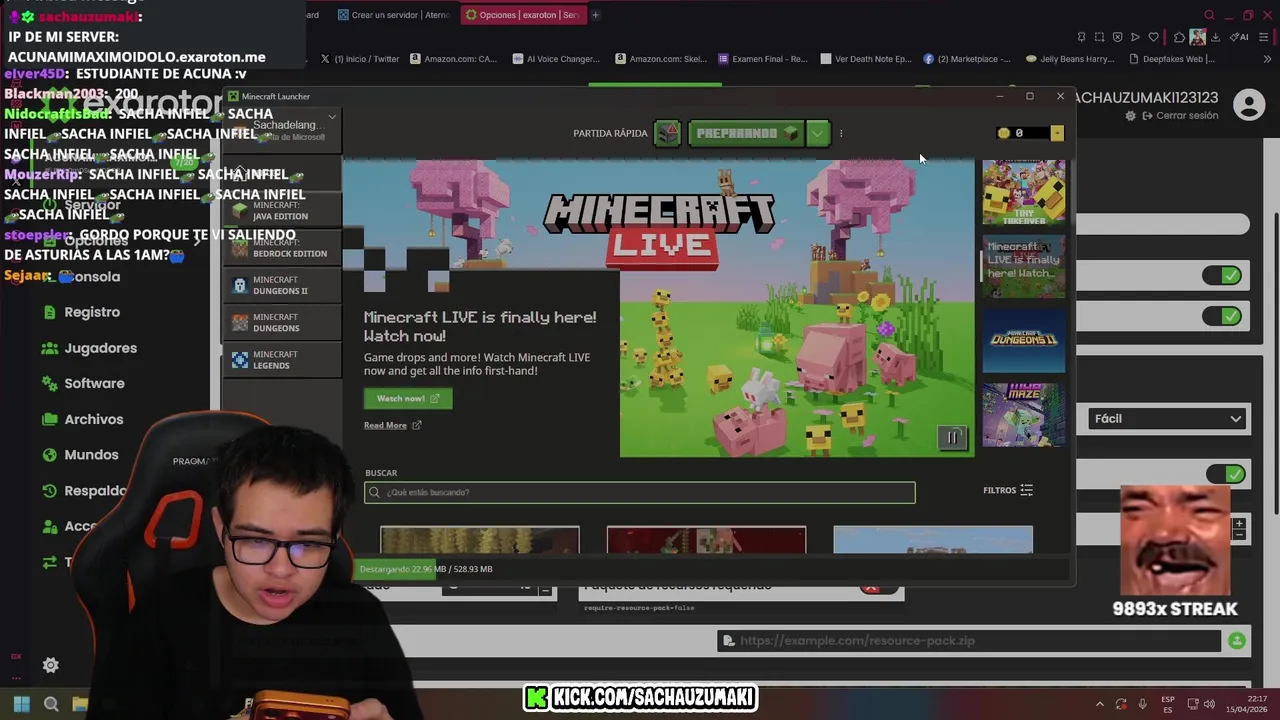Open File Explorer from taskbar
The image size is (1280, 720).
(80, 704)
